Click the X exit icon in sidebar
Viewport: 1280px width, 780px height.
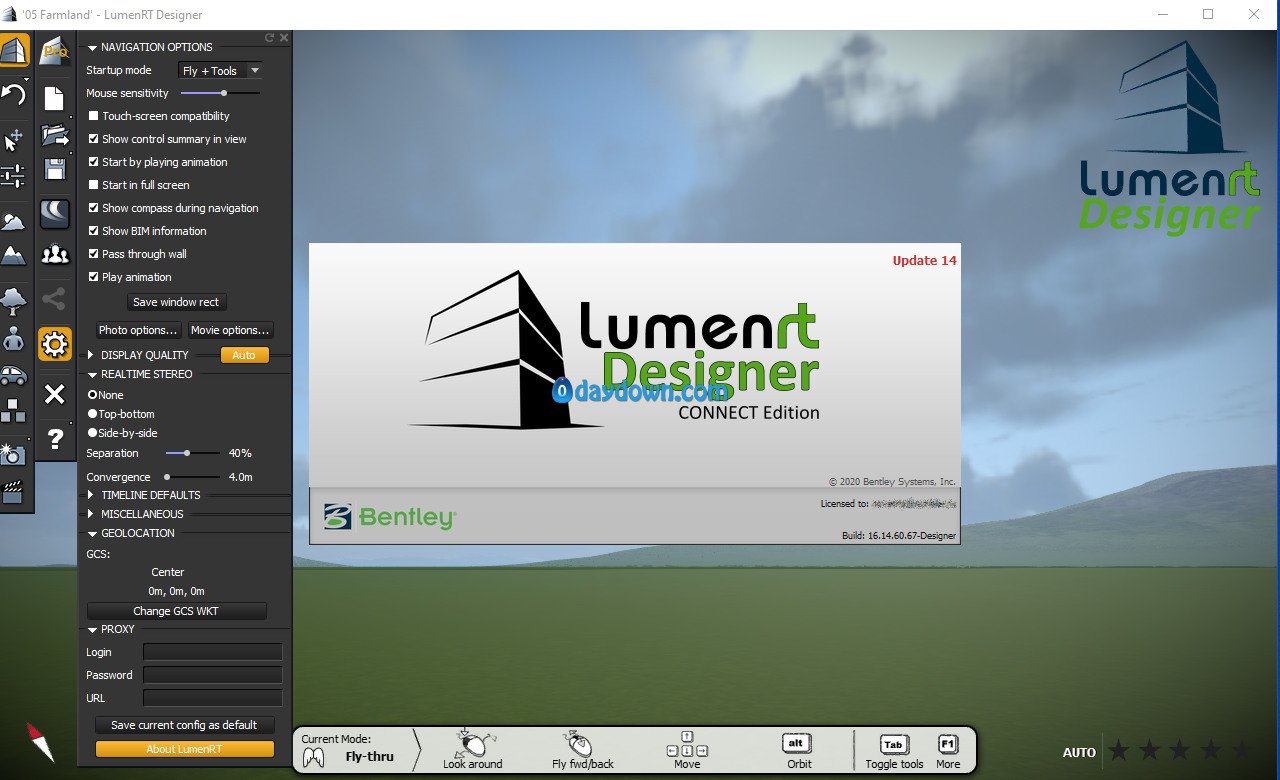pos(55,394)
